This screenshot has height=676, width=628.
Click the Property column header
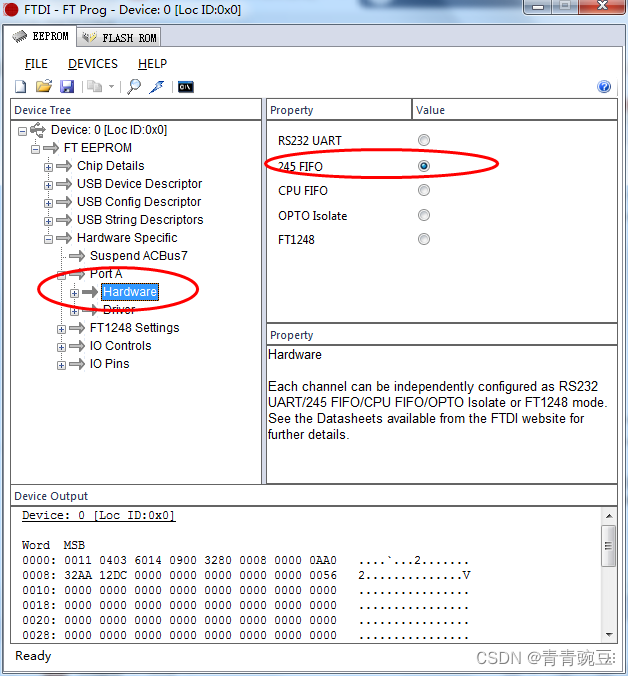(x=339, y=110)
